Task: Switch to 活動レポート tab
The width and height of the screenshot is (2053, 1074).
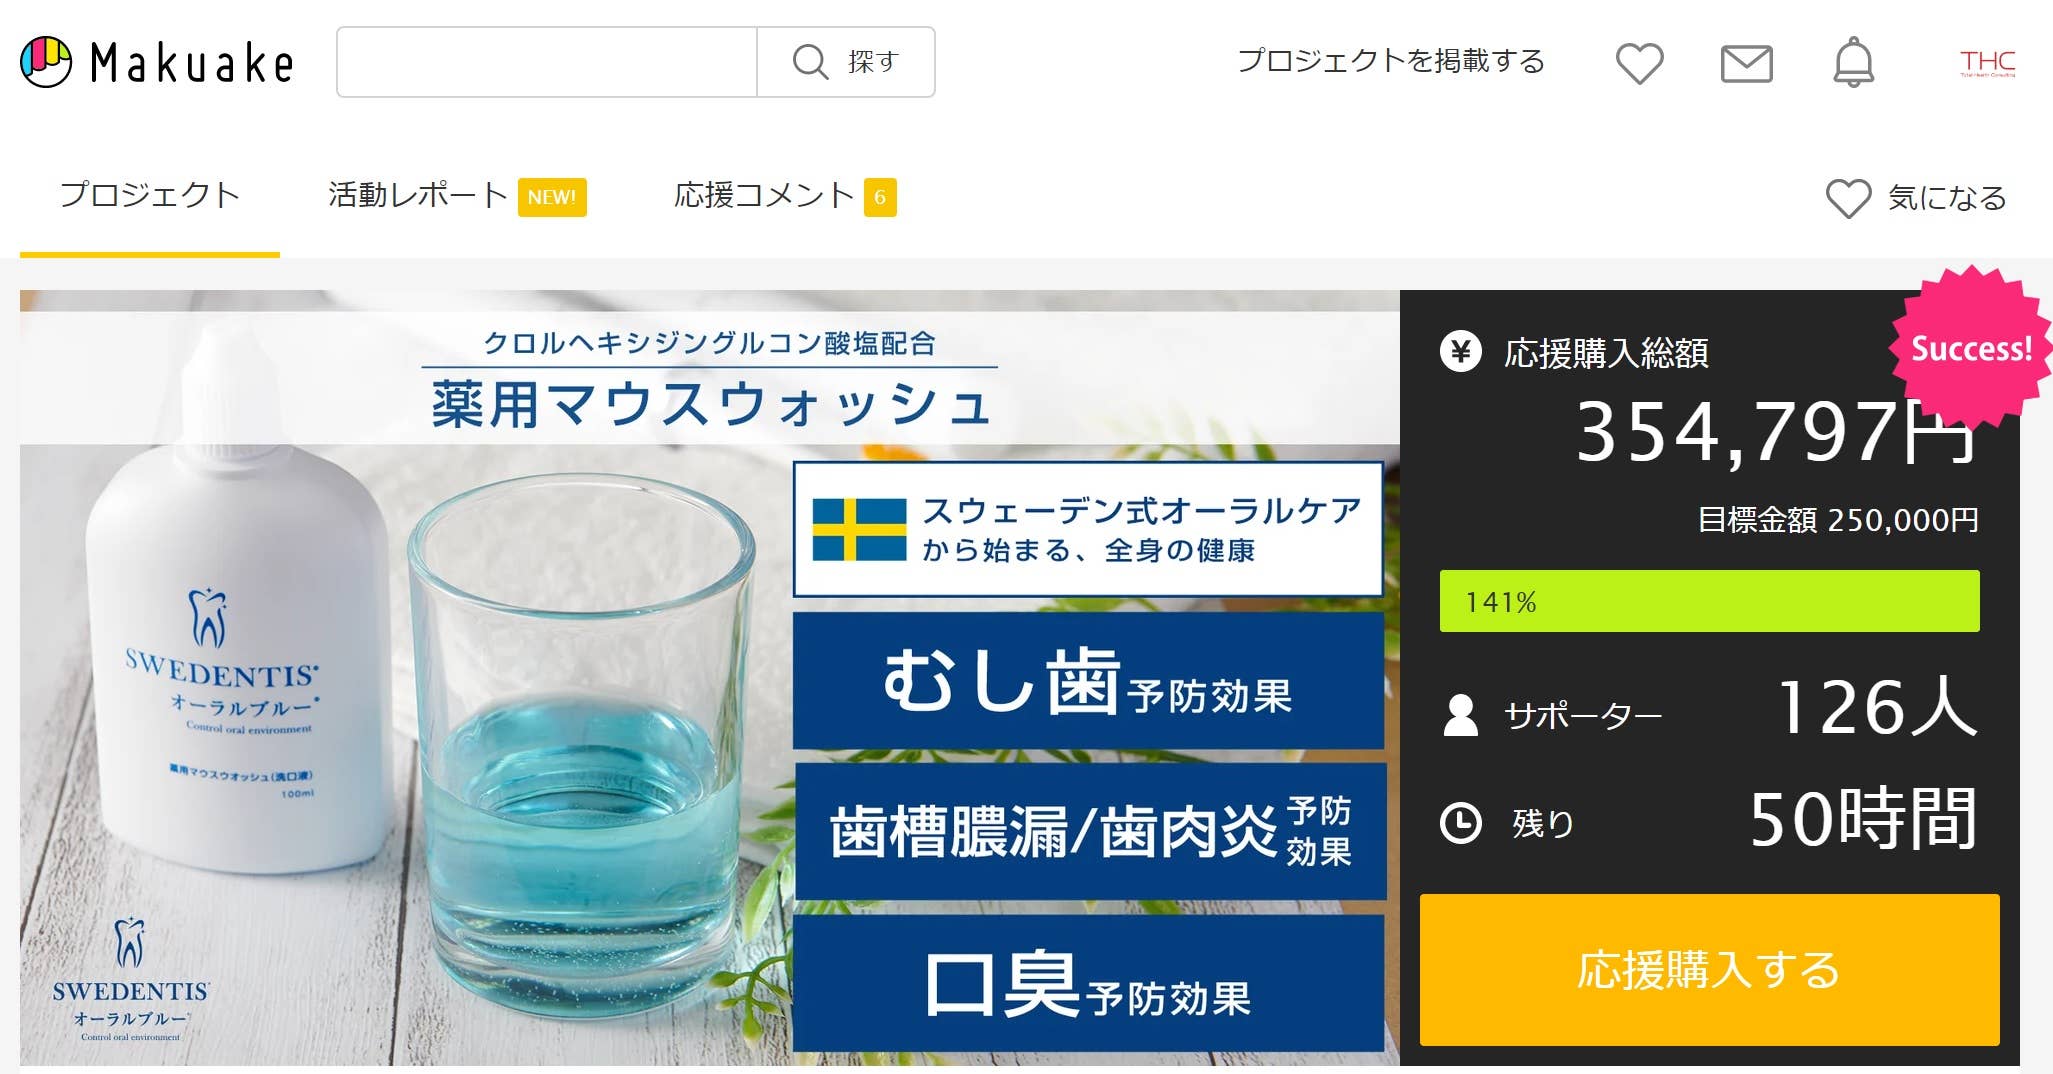Action: [457, 196]
